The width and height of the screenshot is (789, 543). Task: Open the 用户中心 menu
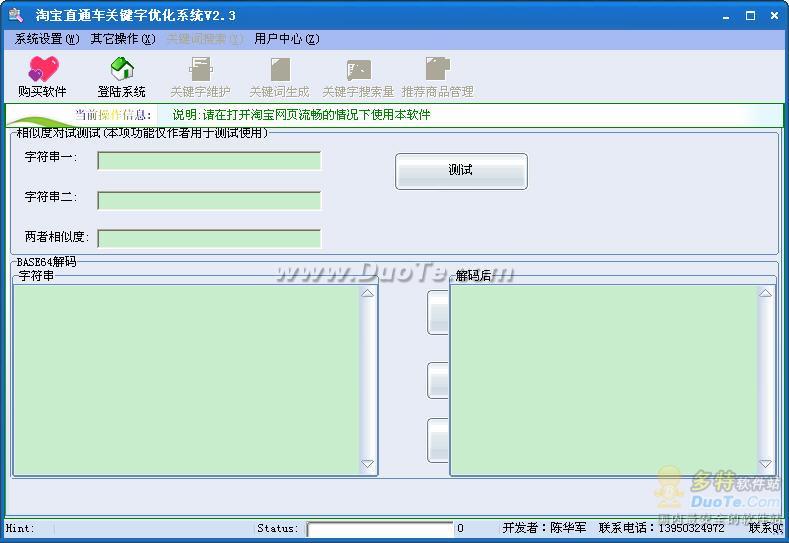tap(287, 39)
